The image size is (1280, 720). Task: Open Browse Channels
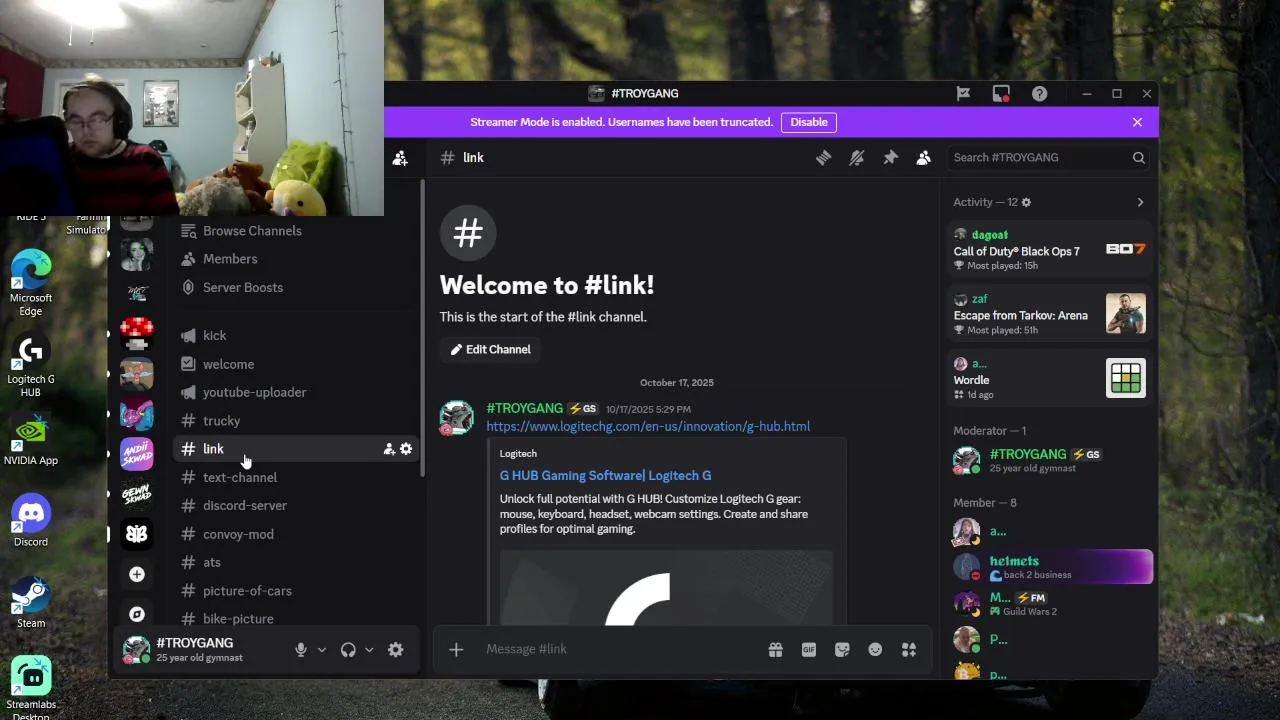(296, 231)
